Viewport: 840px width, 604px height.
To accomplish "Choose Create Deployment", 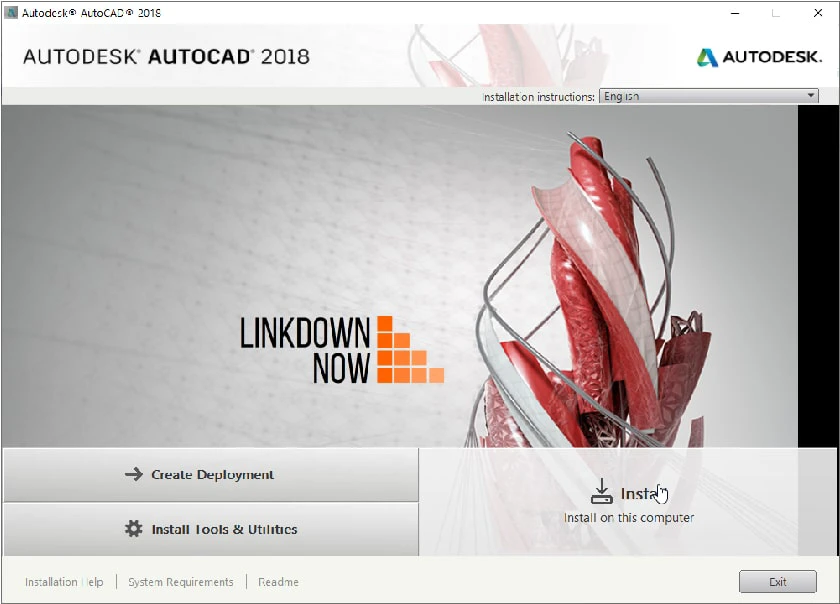I will pos(211,474).
